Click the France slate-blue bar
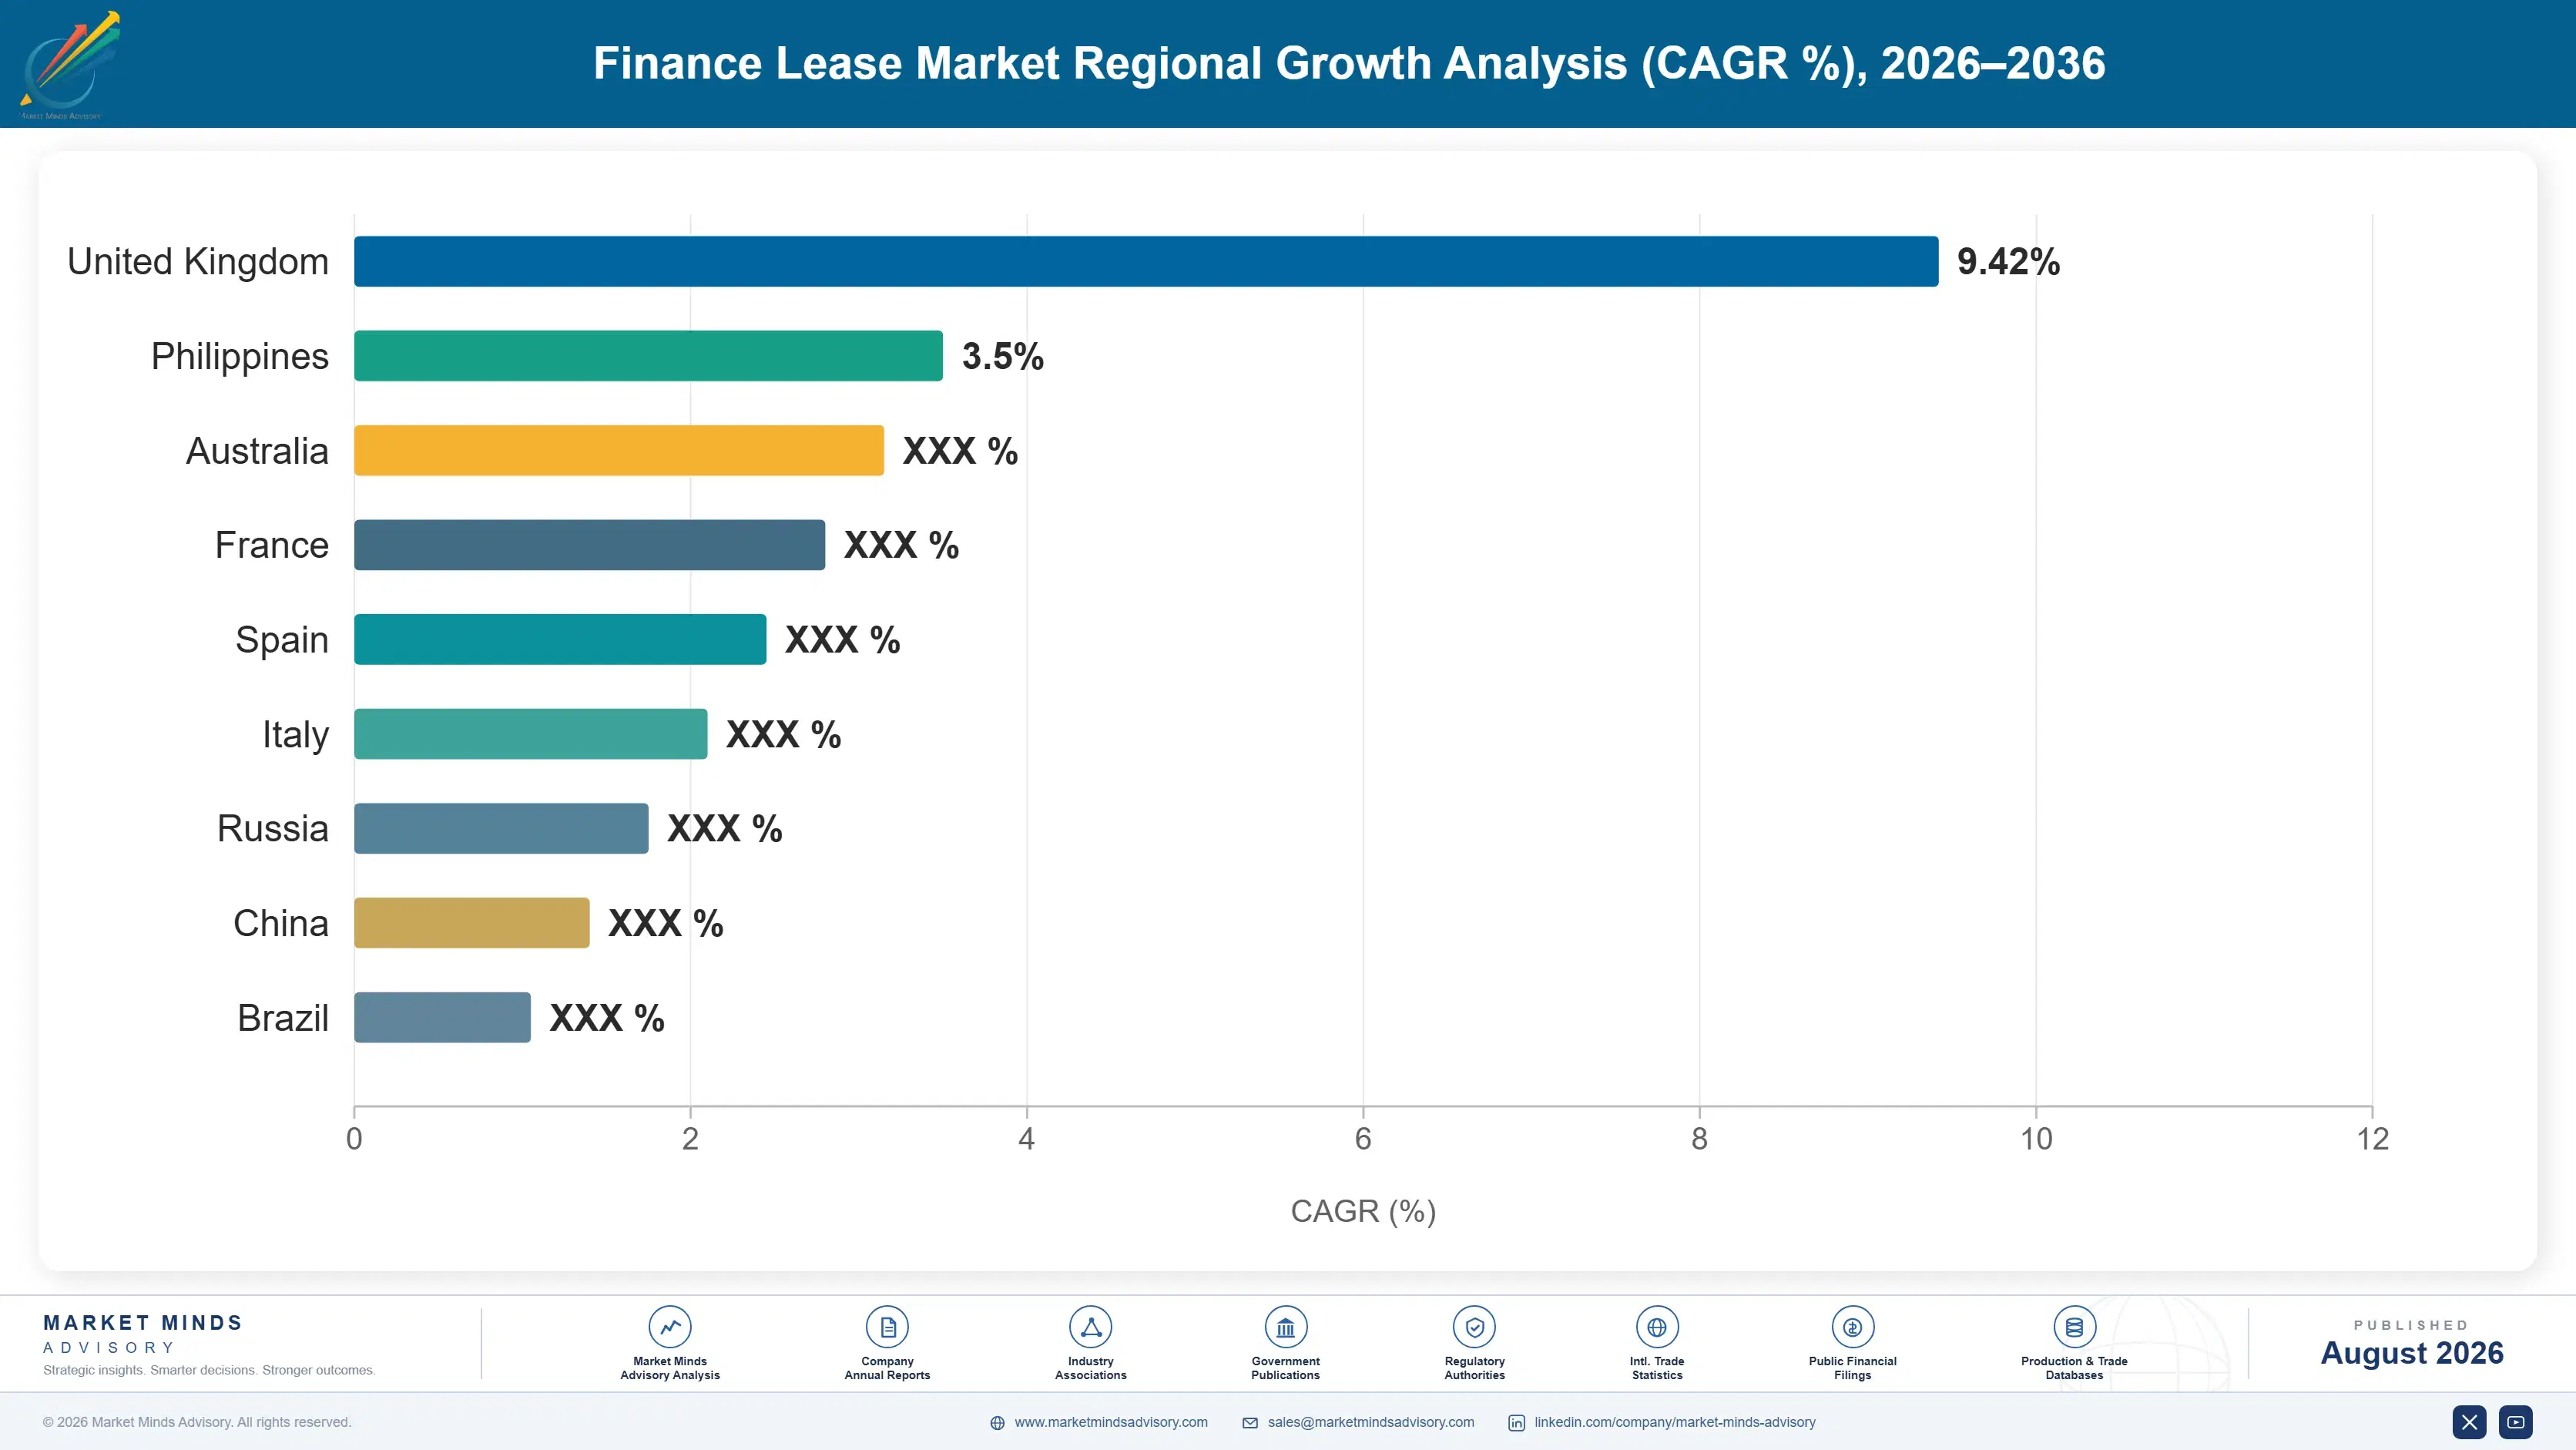 pyautogui.click(x=589, y=545)
